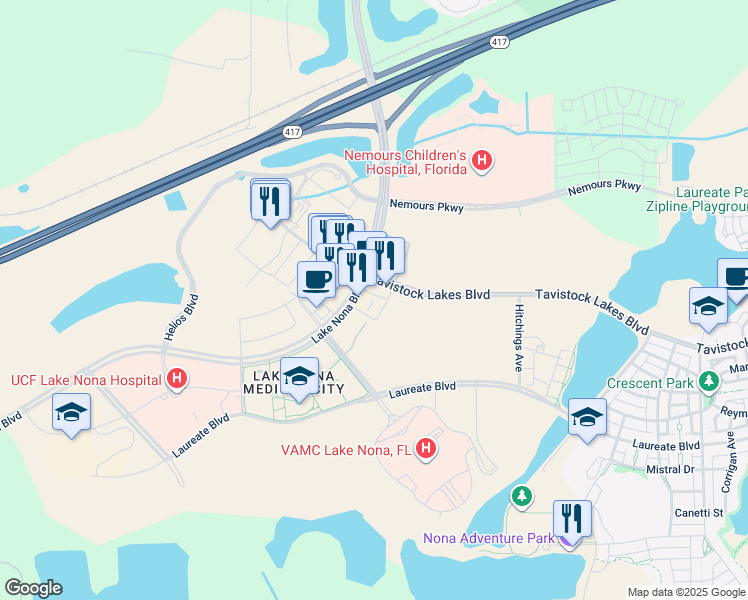This screenshot has height=600, width=748.
Task: Click the Nemours Children's Hospital, Florida label
Action: coord(405,162)
